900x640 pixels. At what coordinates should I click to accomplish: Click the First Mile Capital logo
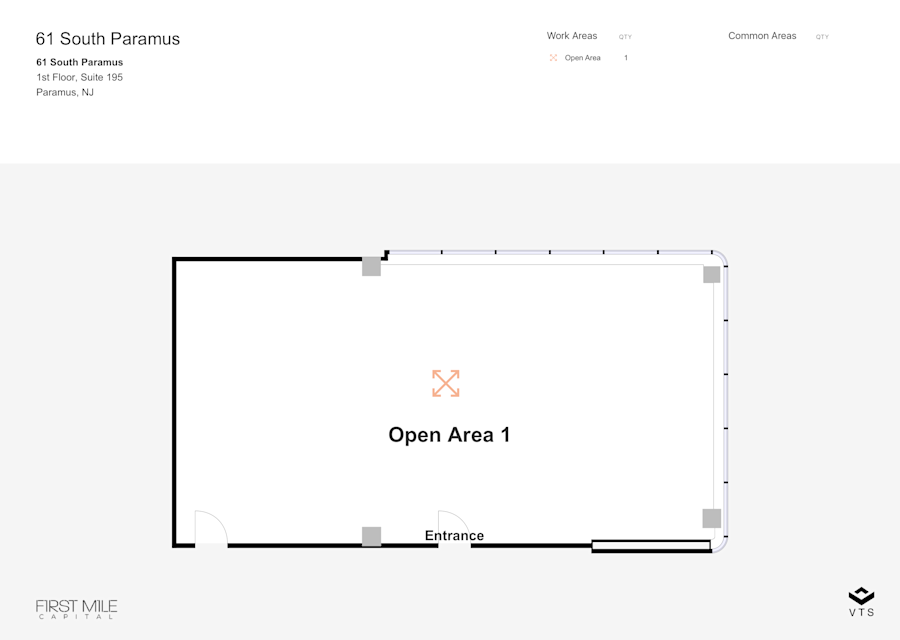pos(76,609)
